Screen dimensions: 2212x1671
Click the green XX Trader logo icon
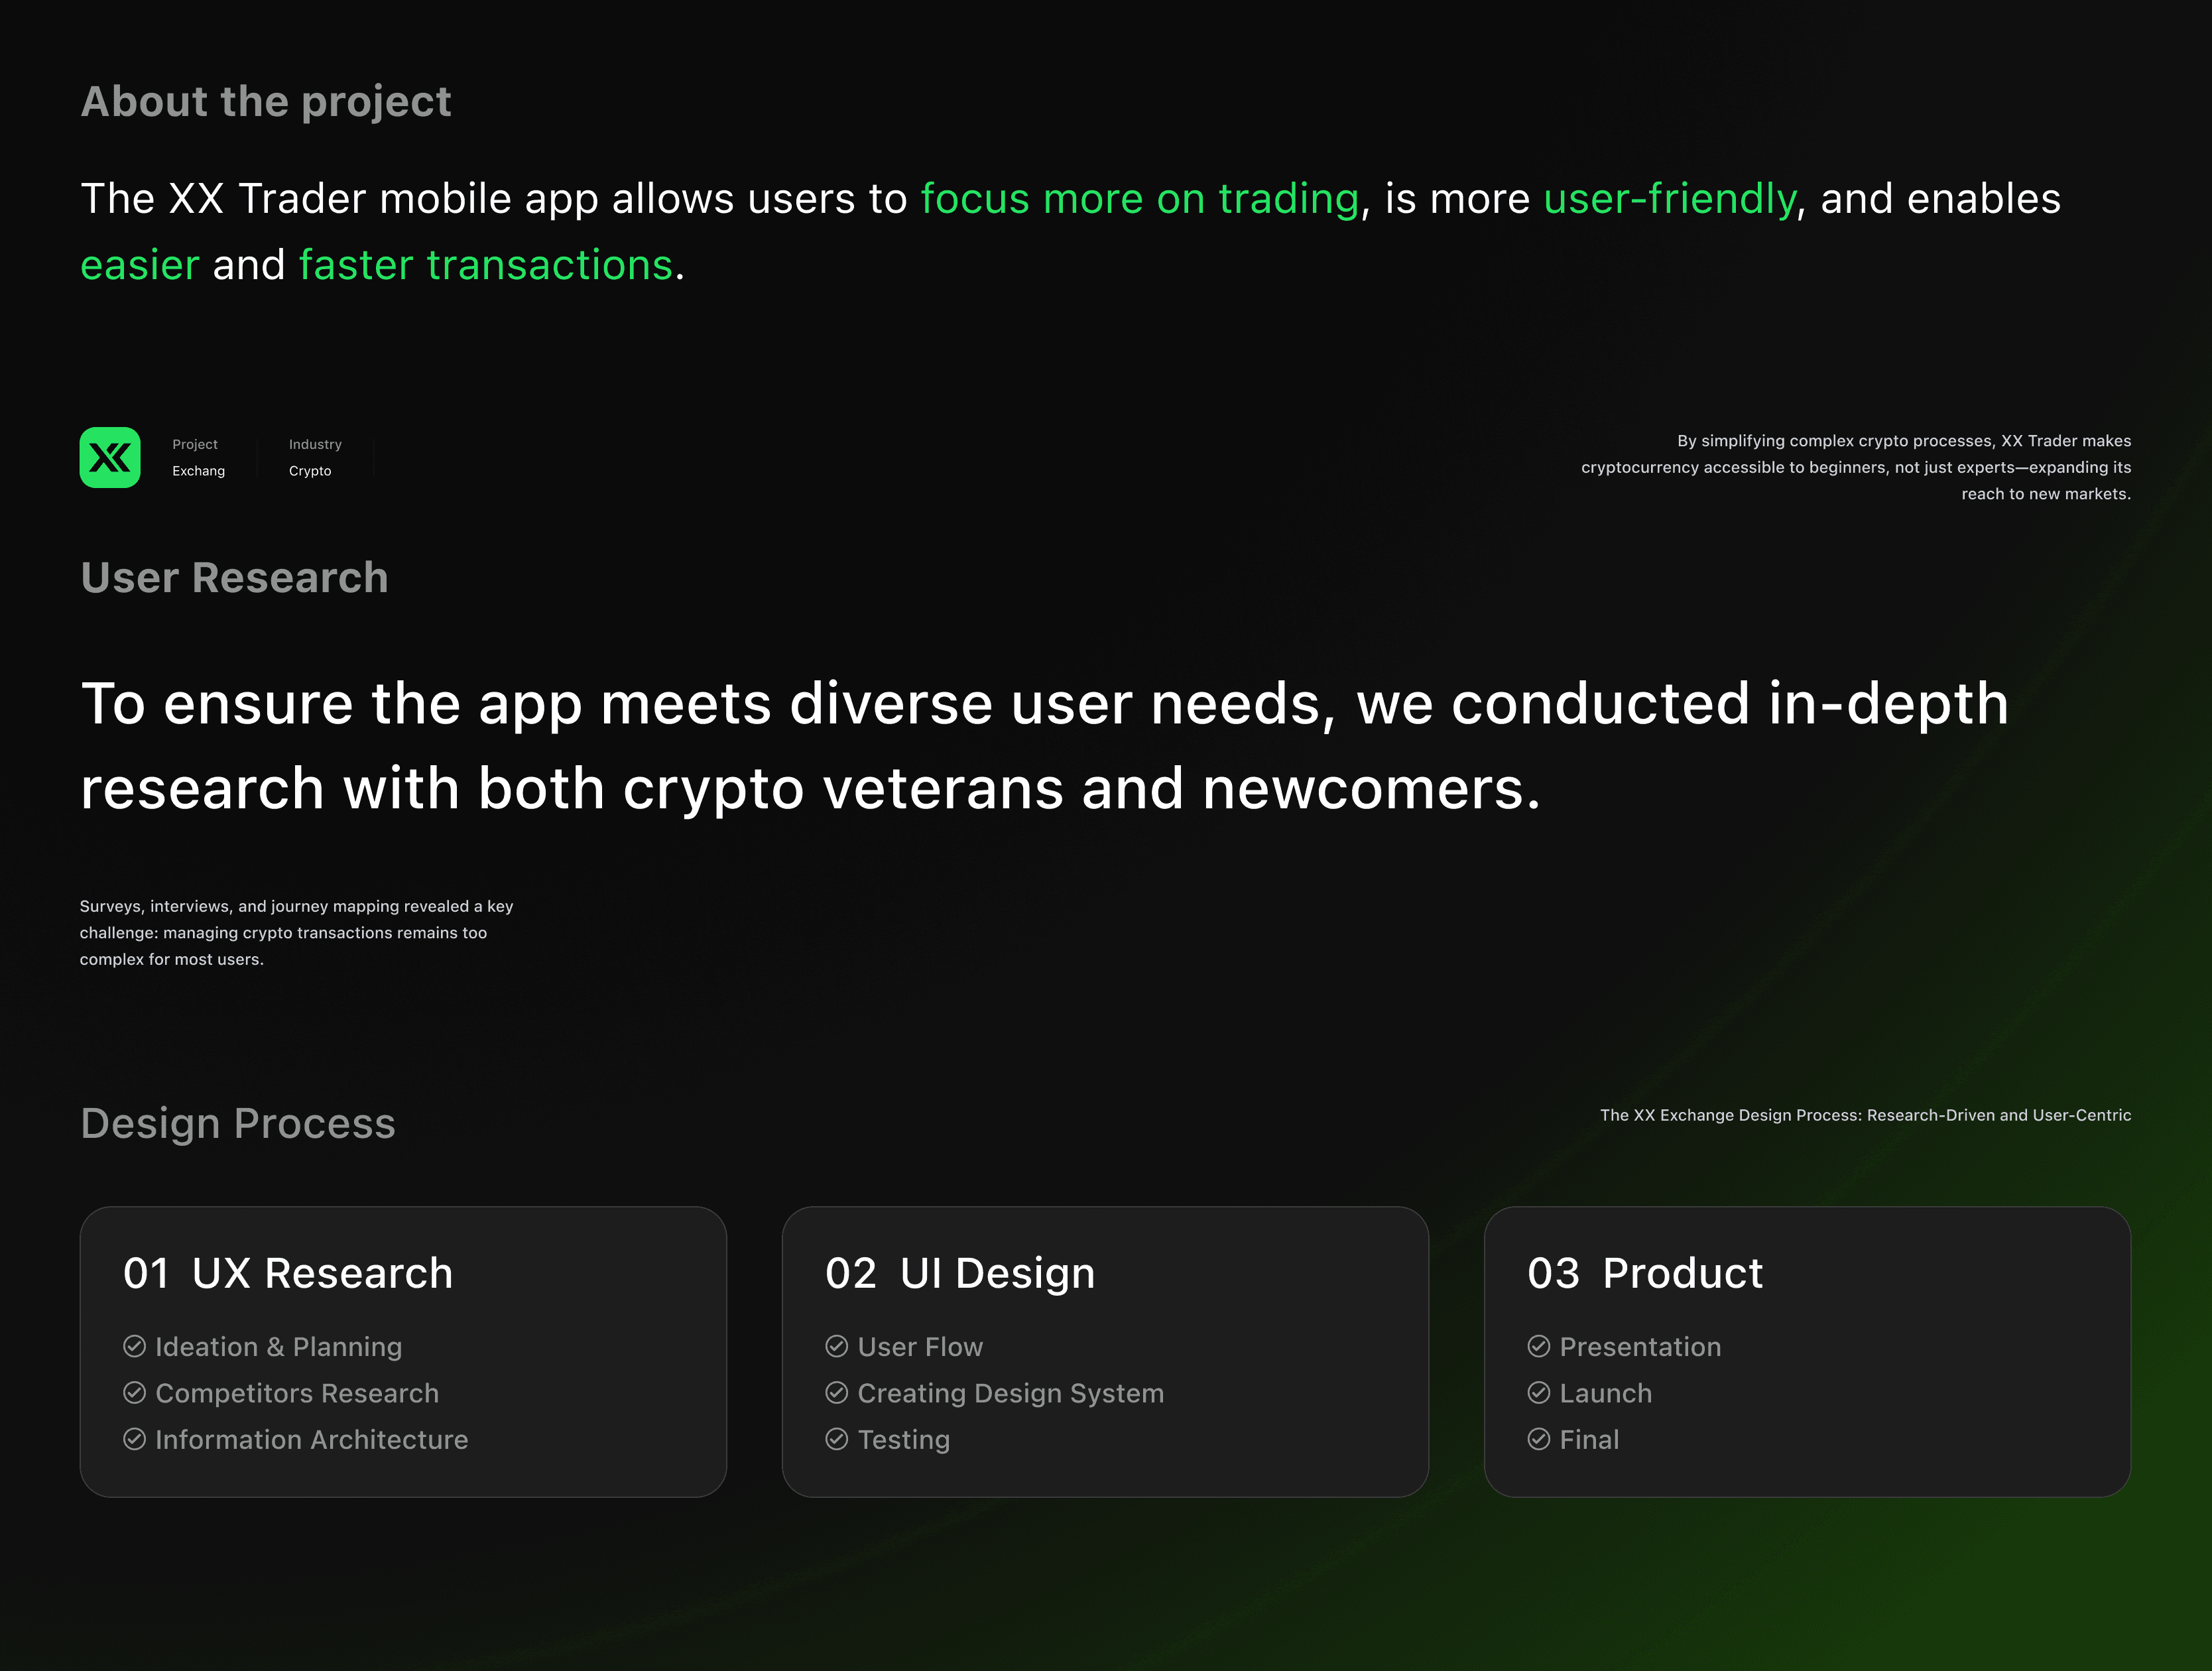(110, 458)
